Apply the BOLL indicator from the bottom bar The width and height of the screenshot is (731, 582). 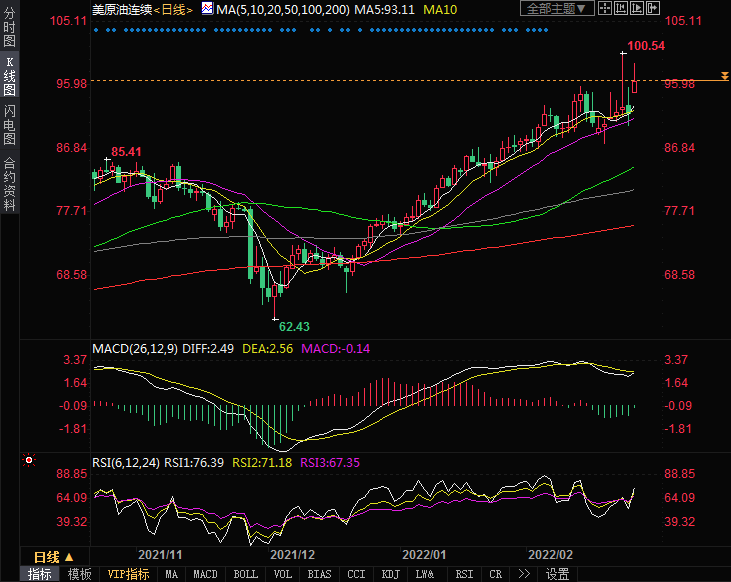pos(245,574)
